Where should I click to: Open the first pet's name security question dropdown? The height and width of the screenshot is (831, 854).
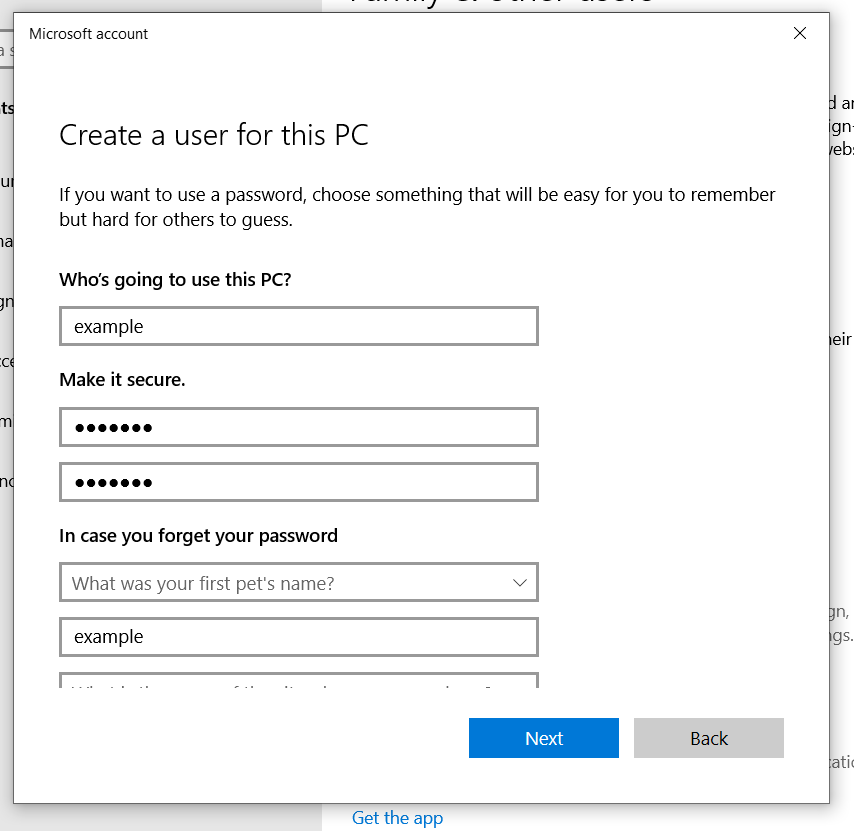pos(299,582)
